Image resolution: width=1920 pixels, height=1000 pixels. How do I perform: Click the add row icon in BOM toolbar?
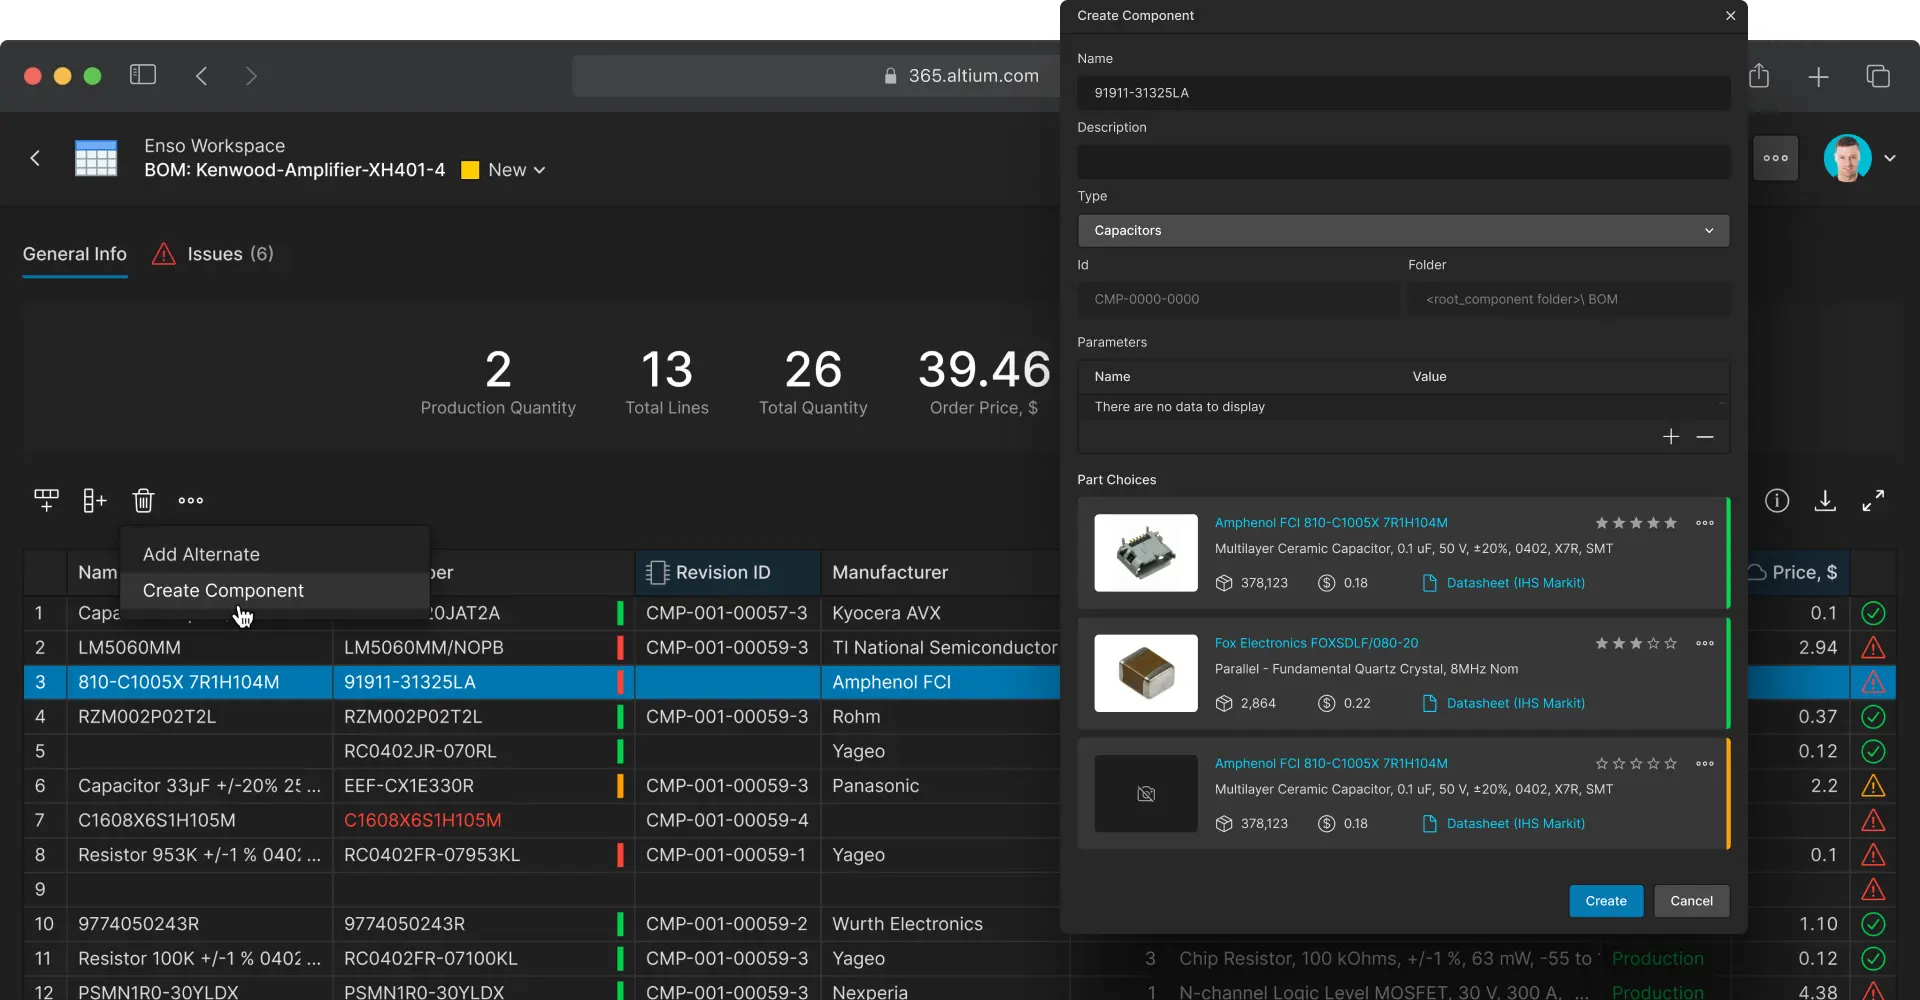point(46,501)
